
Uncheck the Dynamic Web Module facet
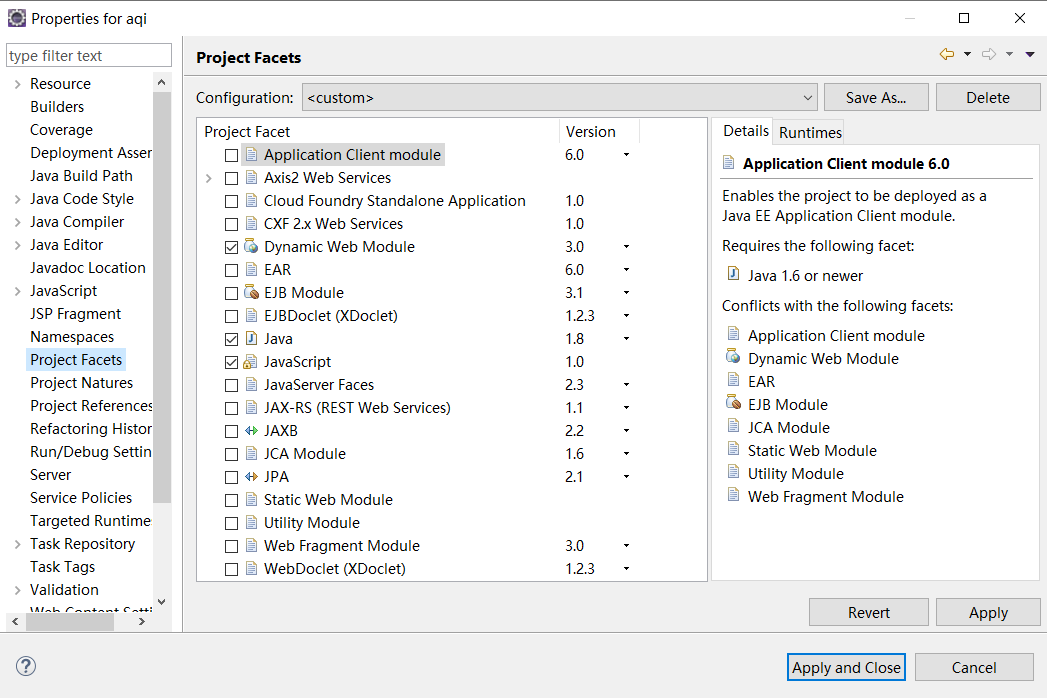232,247
